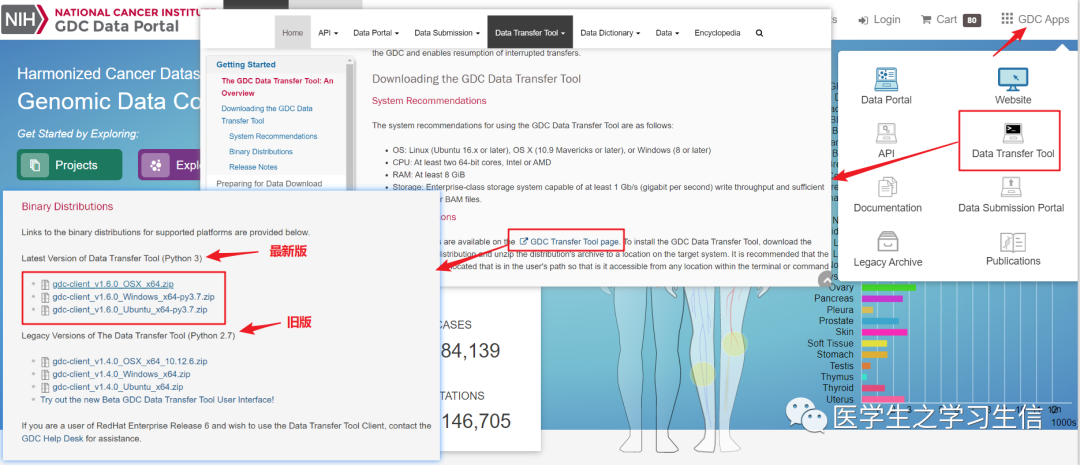Open the Home tab in docs navbar

(293, 32)
